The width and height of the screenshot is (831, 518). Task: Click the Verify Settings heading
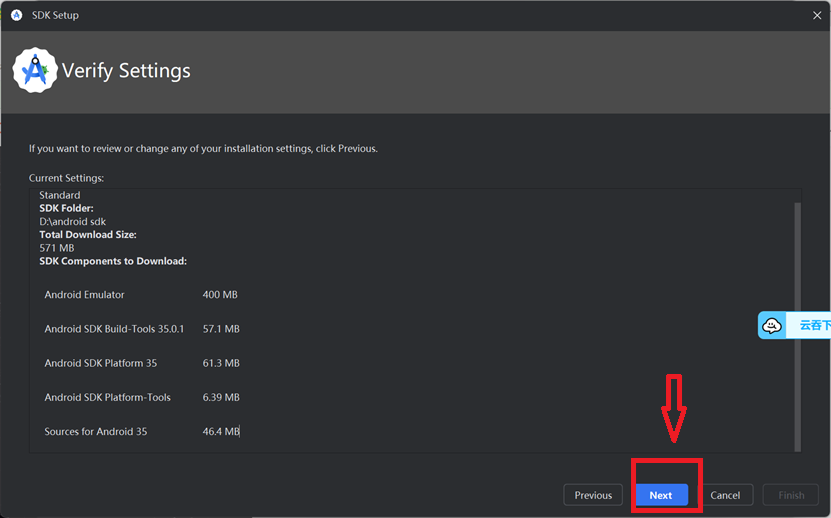pos(126,71)
